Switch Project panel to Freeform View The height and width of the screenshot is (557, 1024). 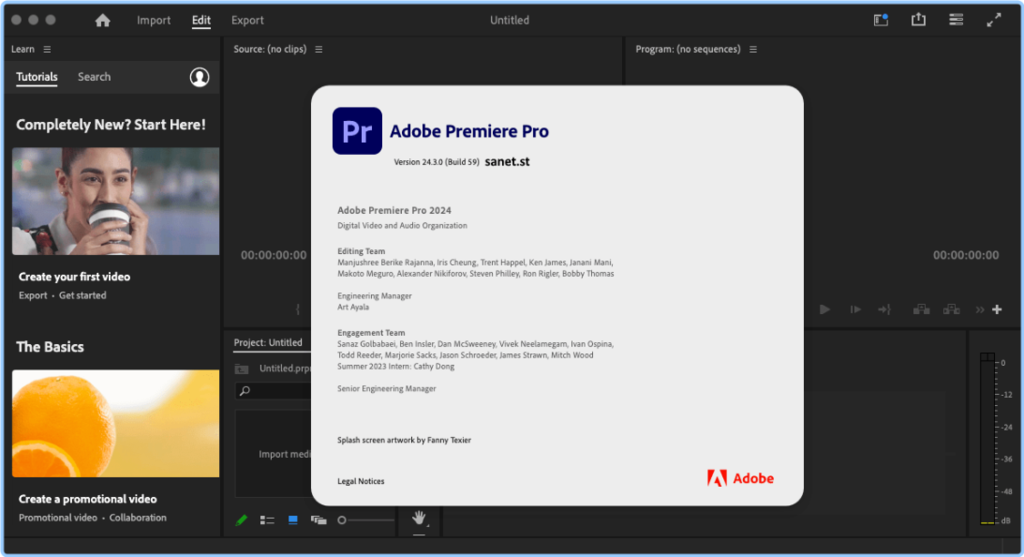coord(319,520)
